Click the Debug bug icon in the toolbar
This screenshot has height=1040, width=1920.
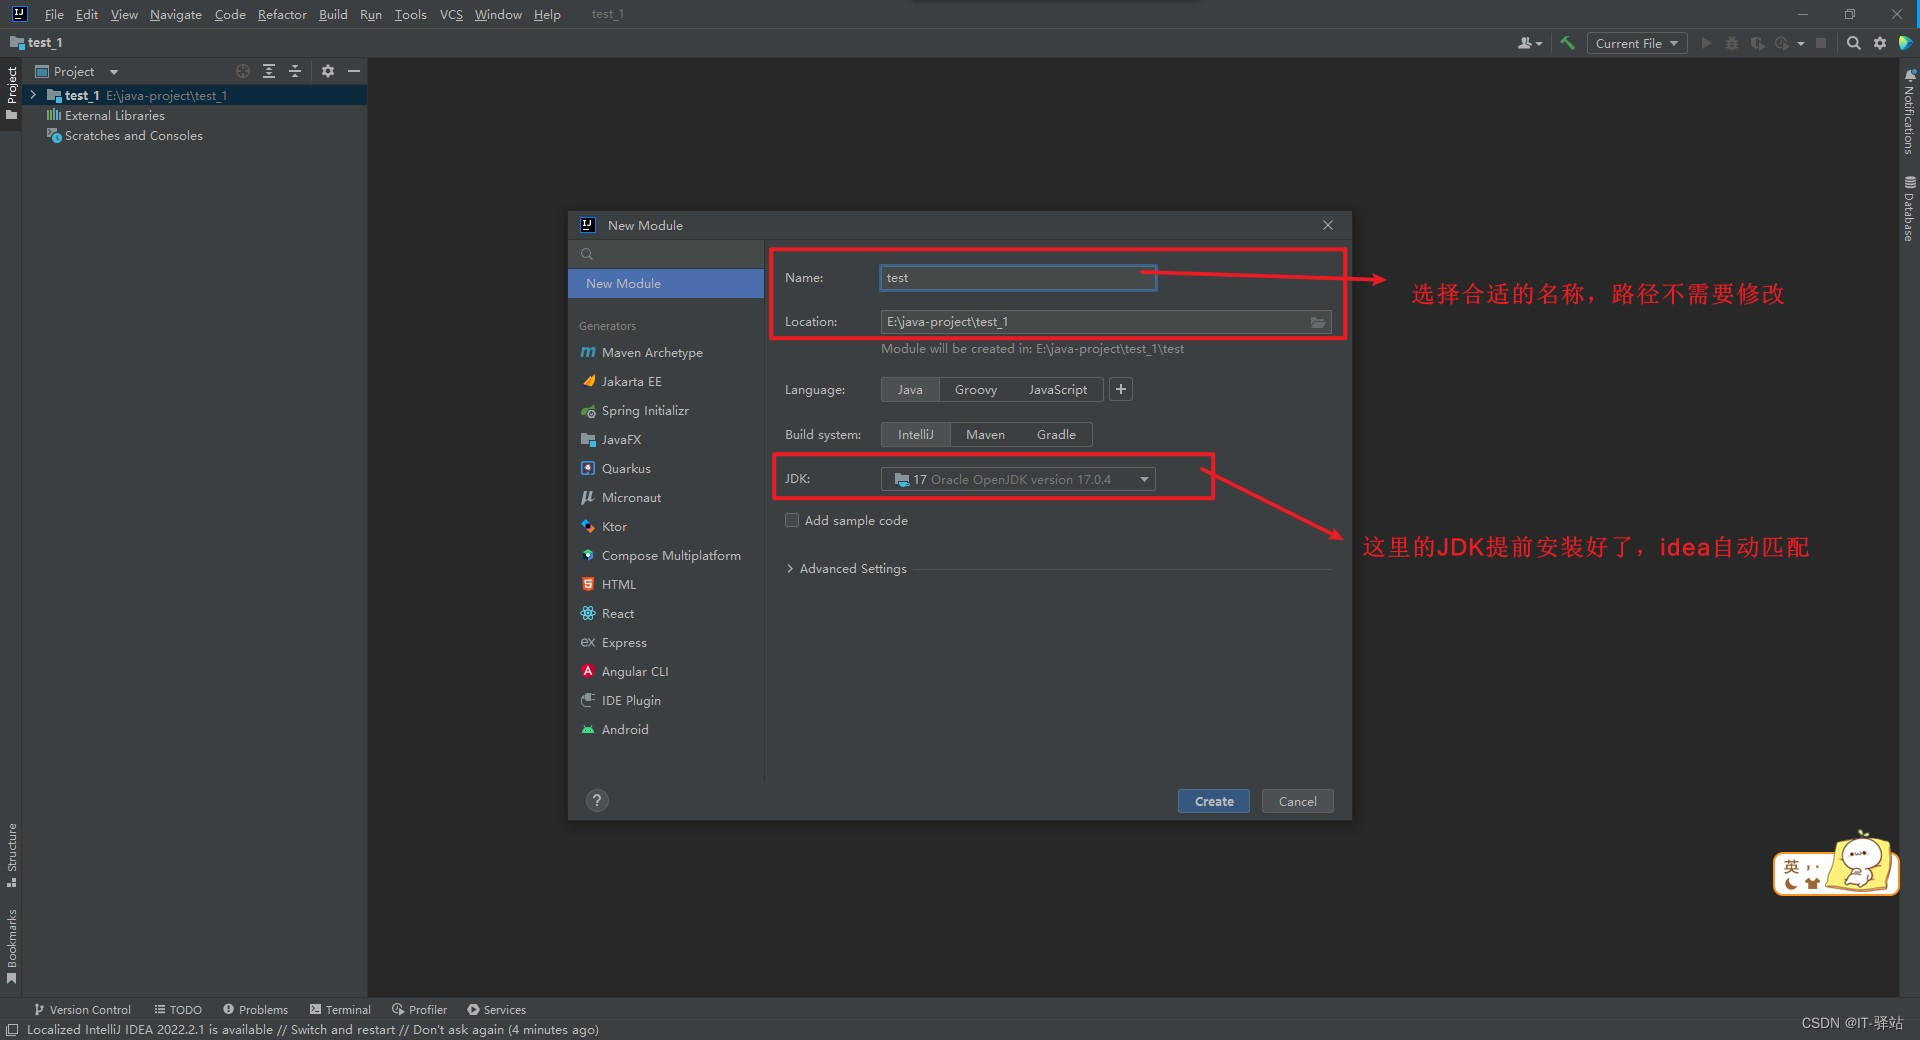[1732, 43]
